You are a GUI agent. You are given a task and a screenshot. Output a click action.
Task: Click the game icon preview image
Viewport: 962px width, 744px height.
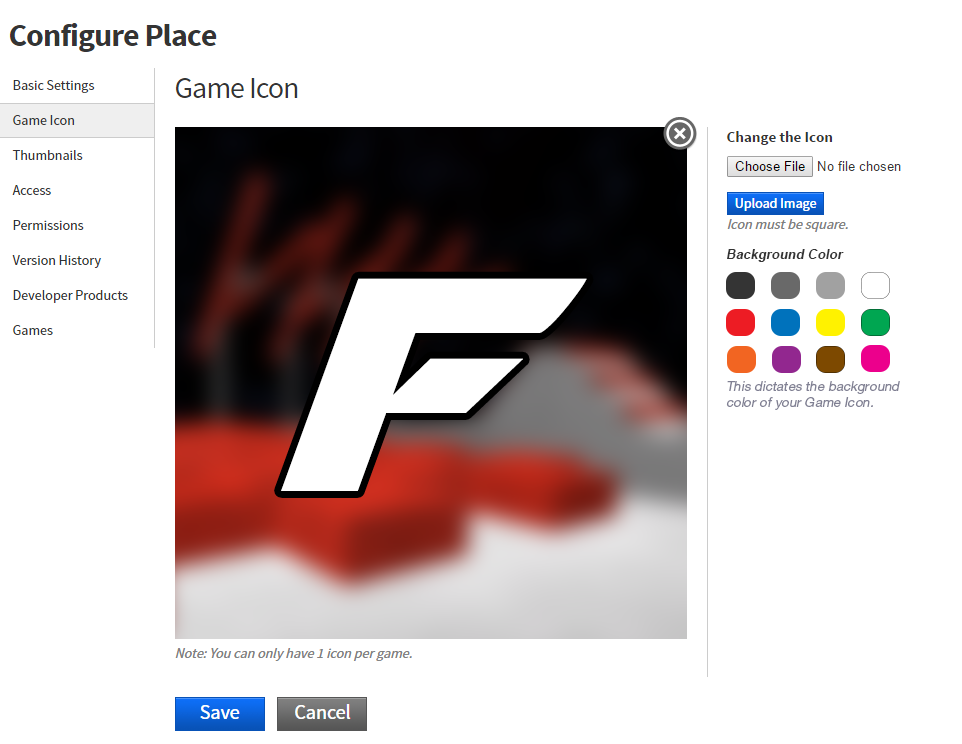coord(431,383)
